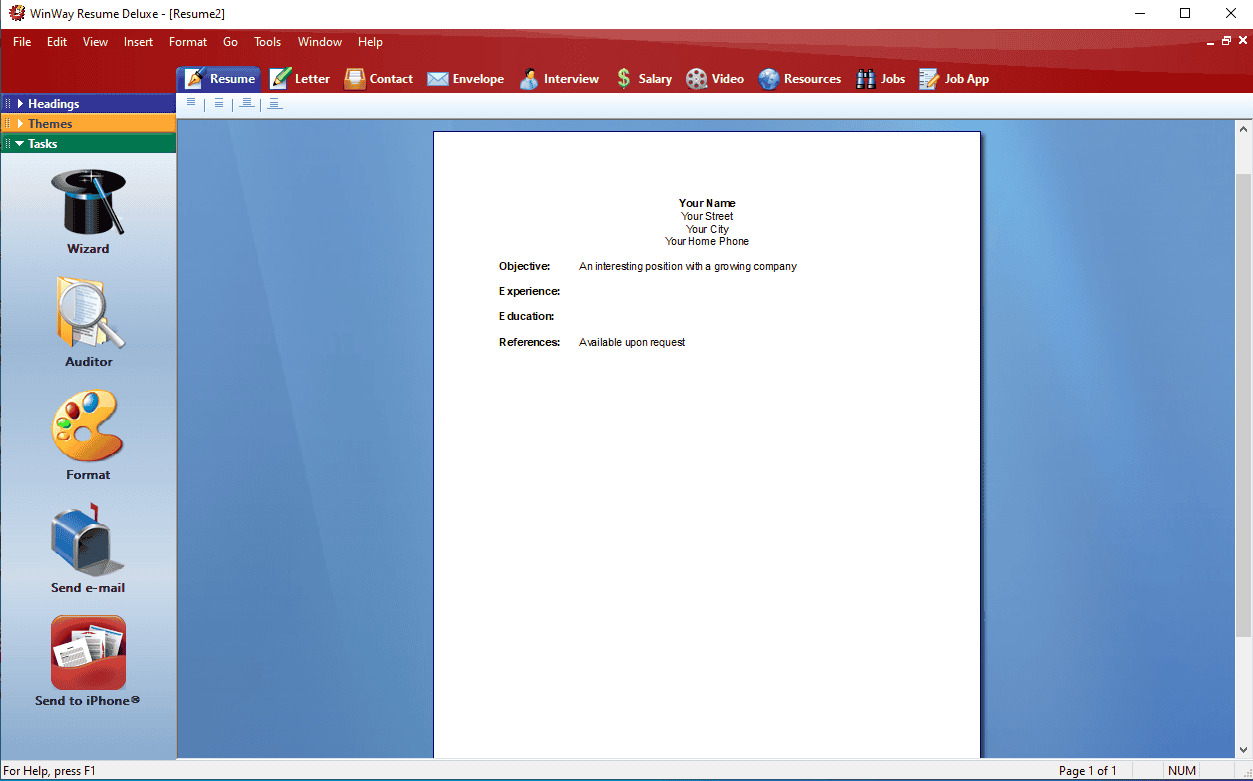Click the vertical scrollbar thumb
1253x781 pixels.
(x=1244, y=405)
